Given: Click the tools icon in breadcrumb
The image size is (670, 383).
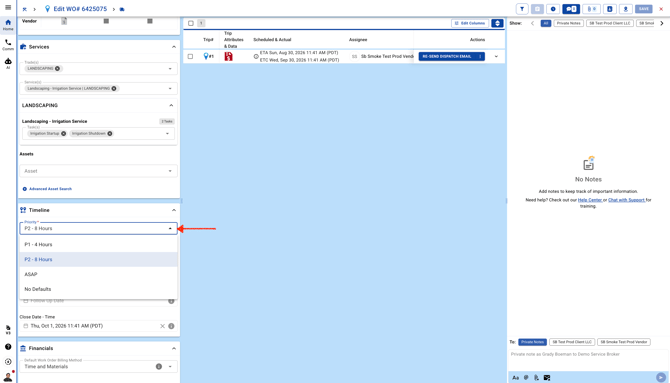Looking at the screenshot, I should [x=25, y=9].
